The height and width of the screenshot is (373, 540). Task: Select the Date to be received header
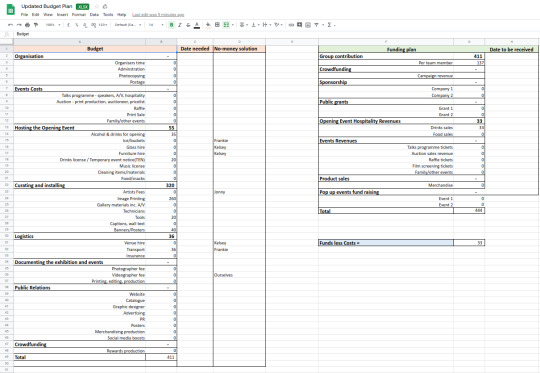[511, 49]
